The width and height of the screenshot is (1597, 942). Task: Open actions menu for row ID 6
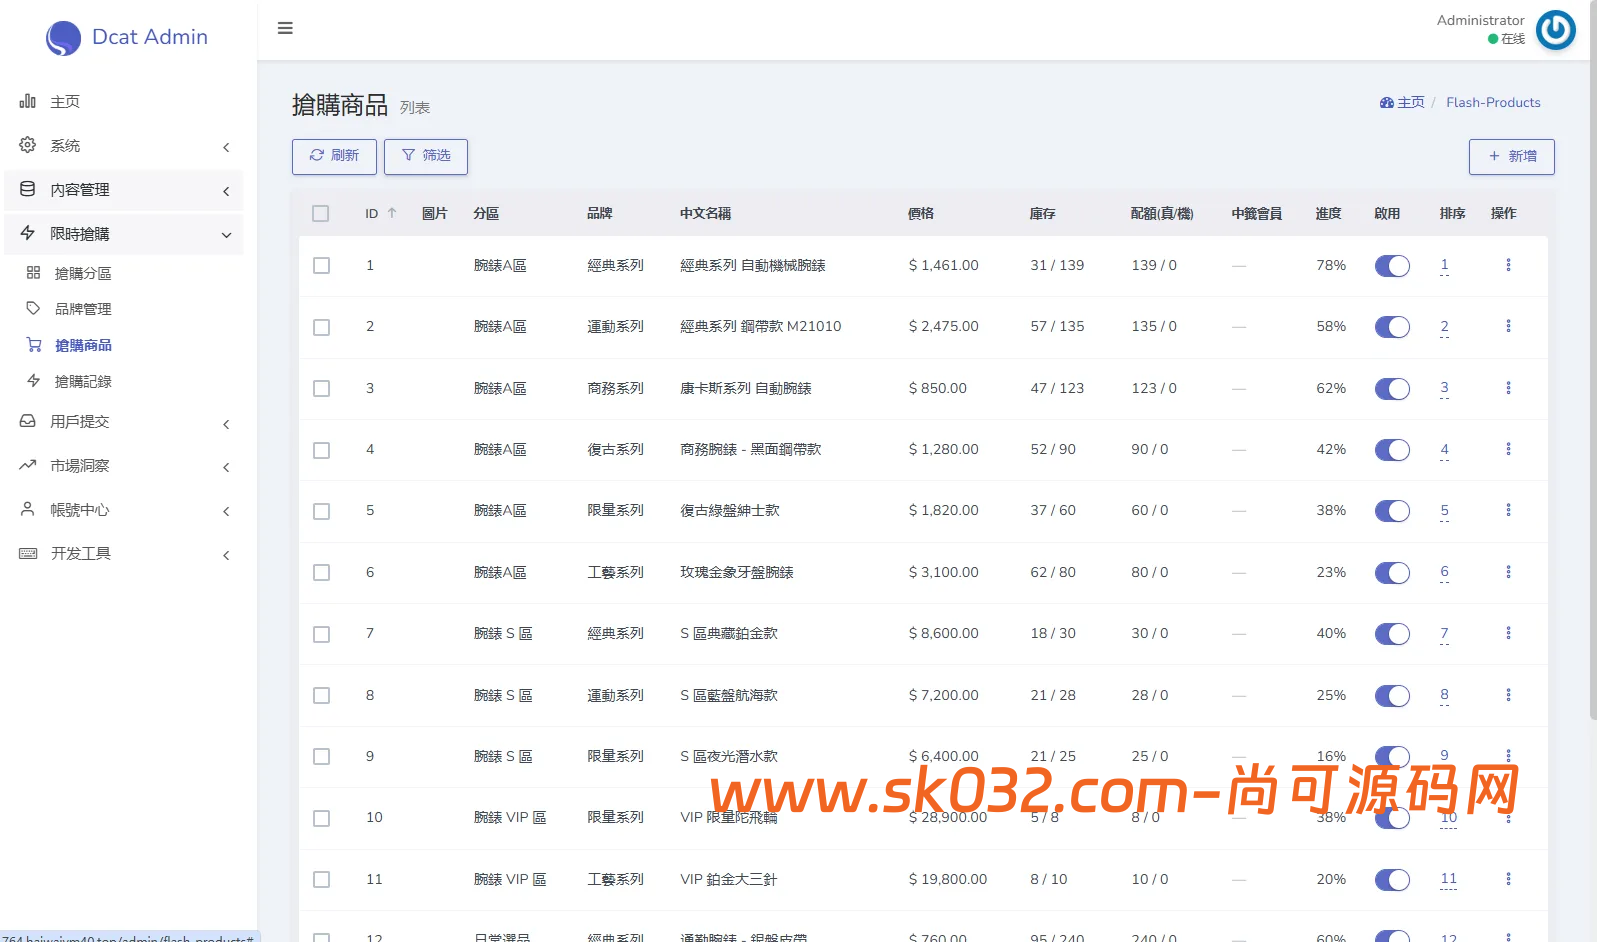pos(1508,572)
